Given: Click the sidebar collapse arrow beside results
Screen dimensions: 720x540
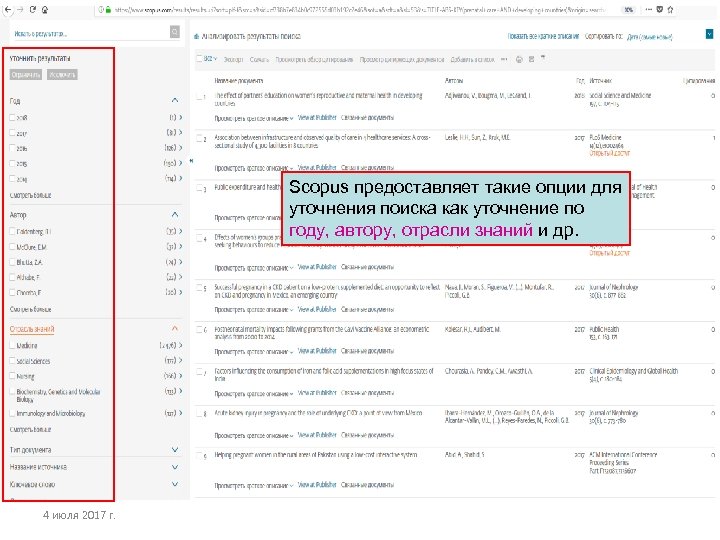Looking at the screenshot, I should [x=191, y=161].
